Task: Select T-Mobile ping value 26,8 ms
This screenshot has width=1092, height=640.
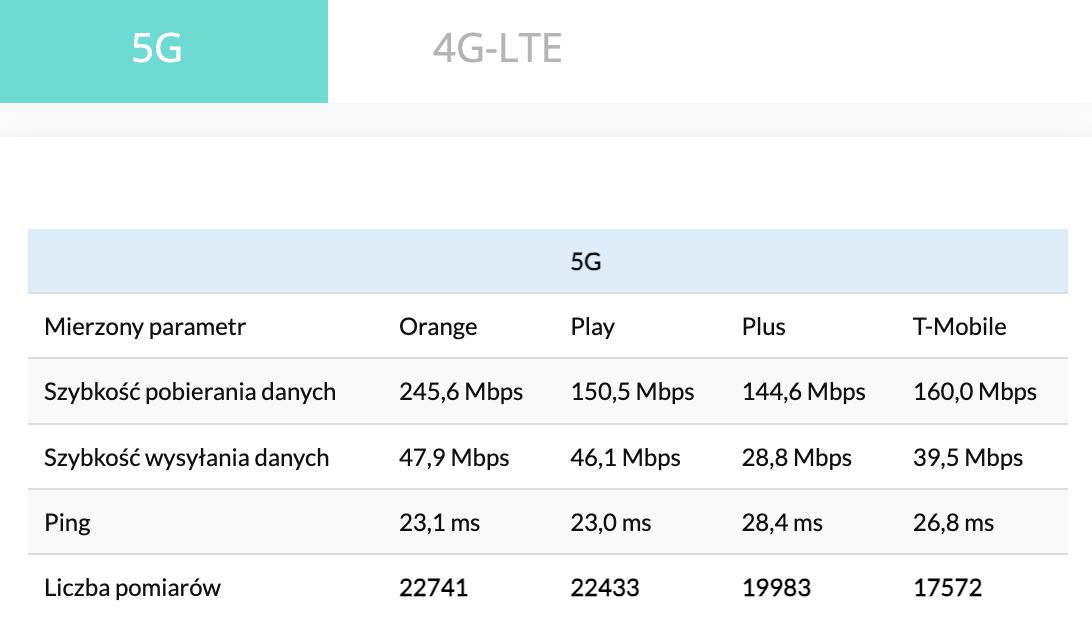Action: [x=954, y=523]
